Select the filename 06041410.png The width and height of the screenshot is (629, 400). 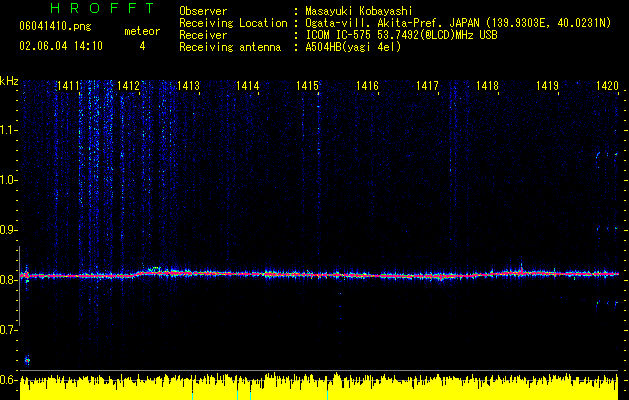point(55,27)
